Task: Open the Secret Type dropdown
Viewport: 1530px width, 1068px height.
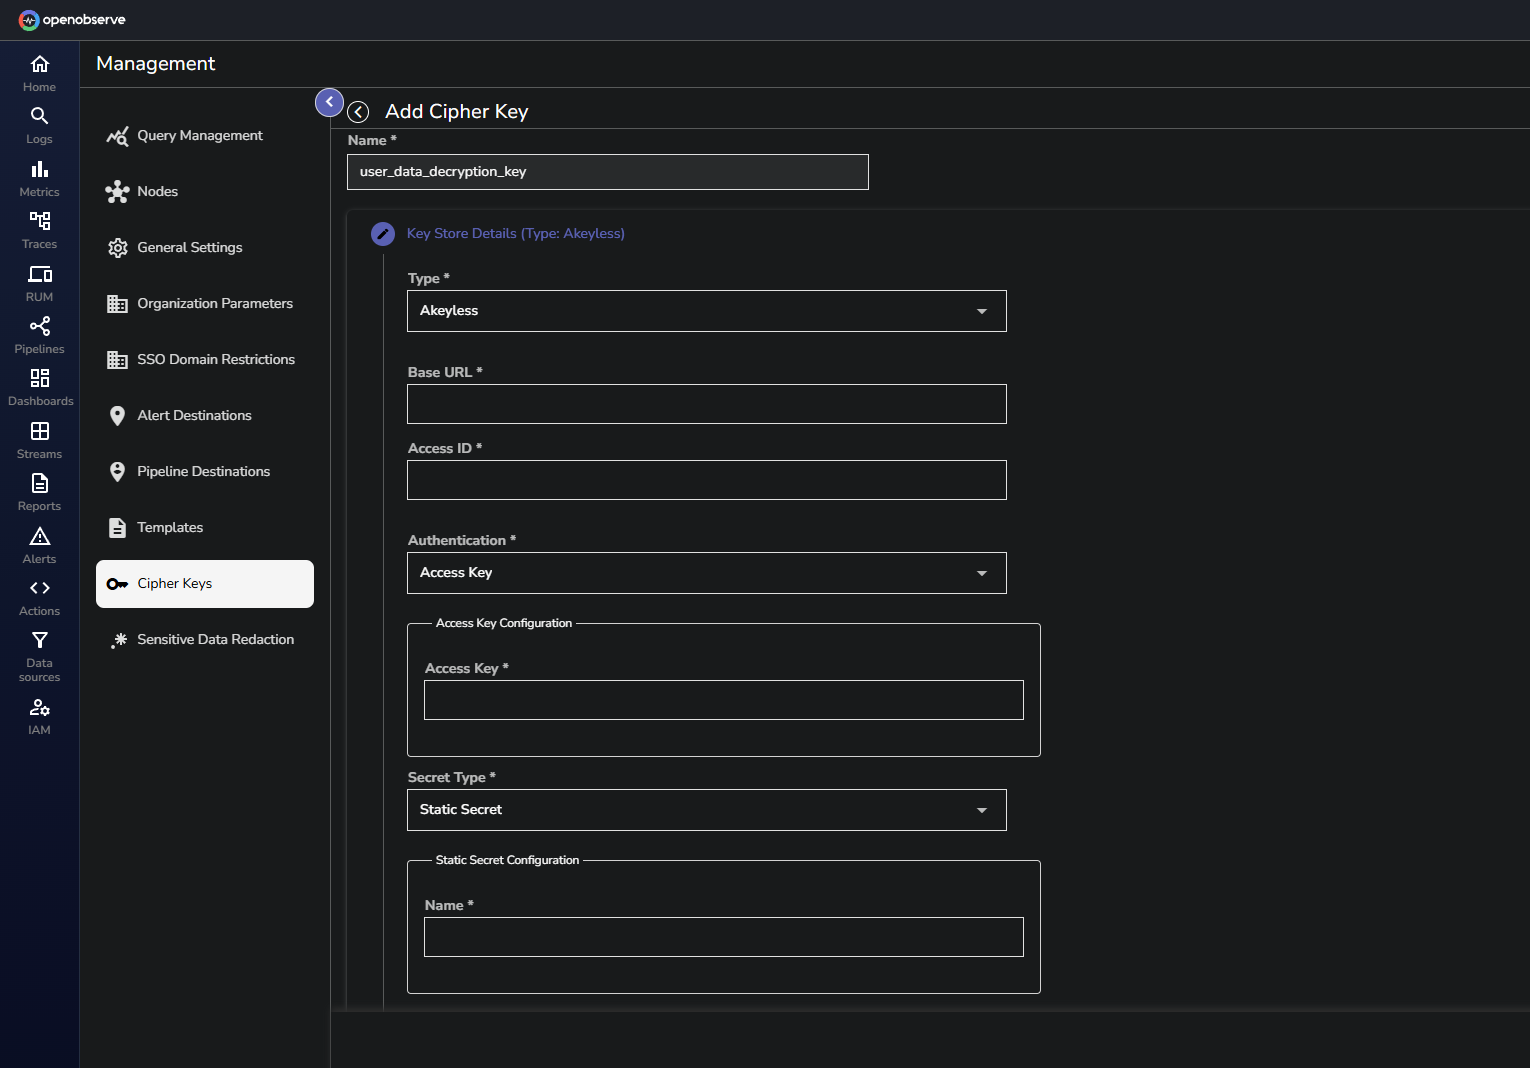Action: point(706,810)
